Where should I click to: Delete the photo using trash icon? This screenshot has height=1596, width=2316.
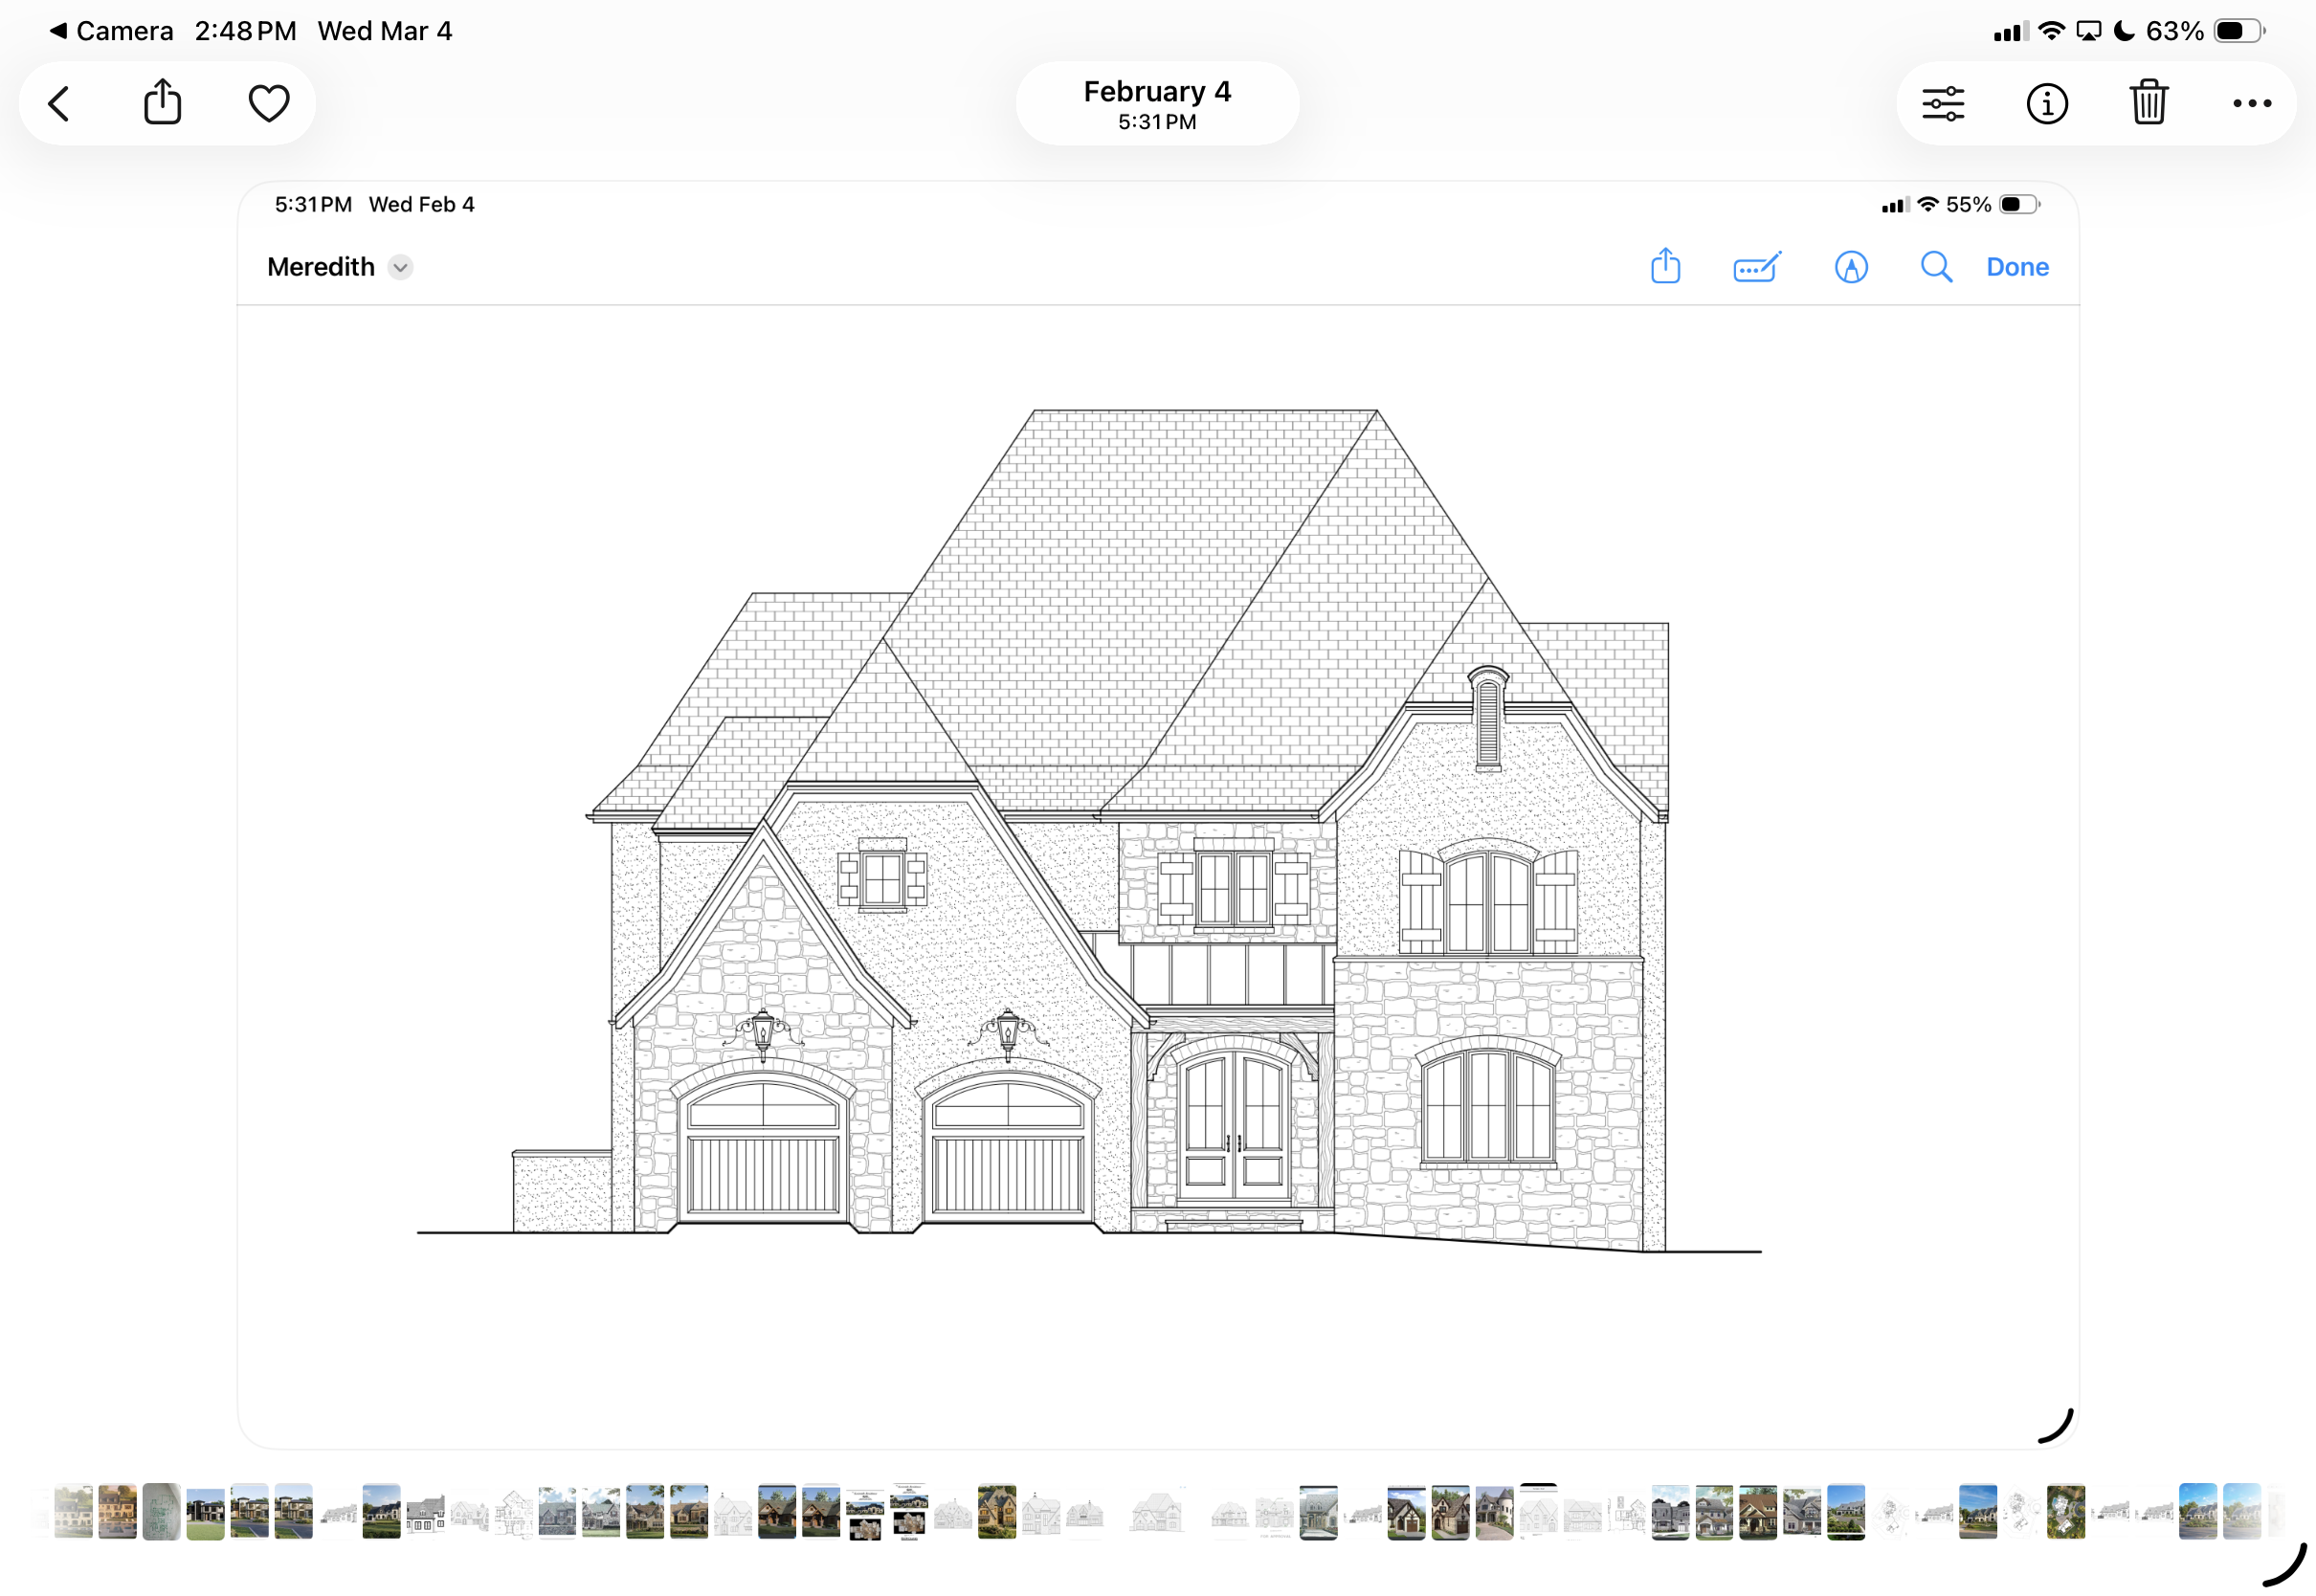[x=2148, y=103]
